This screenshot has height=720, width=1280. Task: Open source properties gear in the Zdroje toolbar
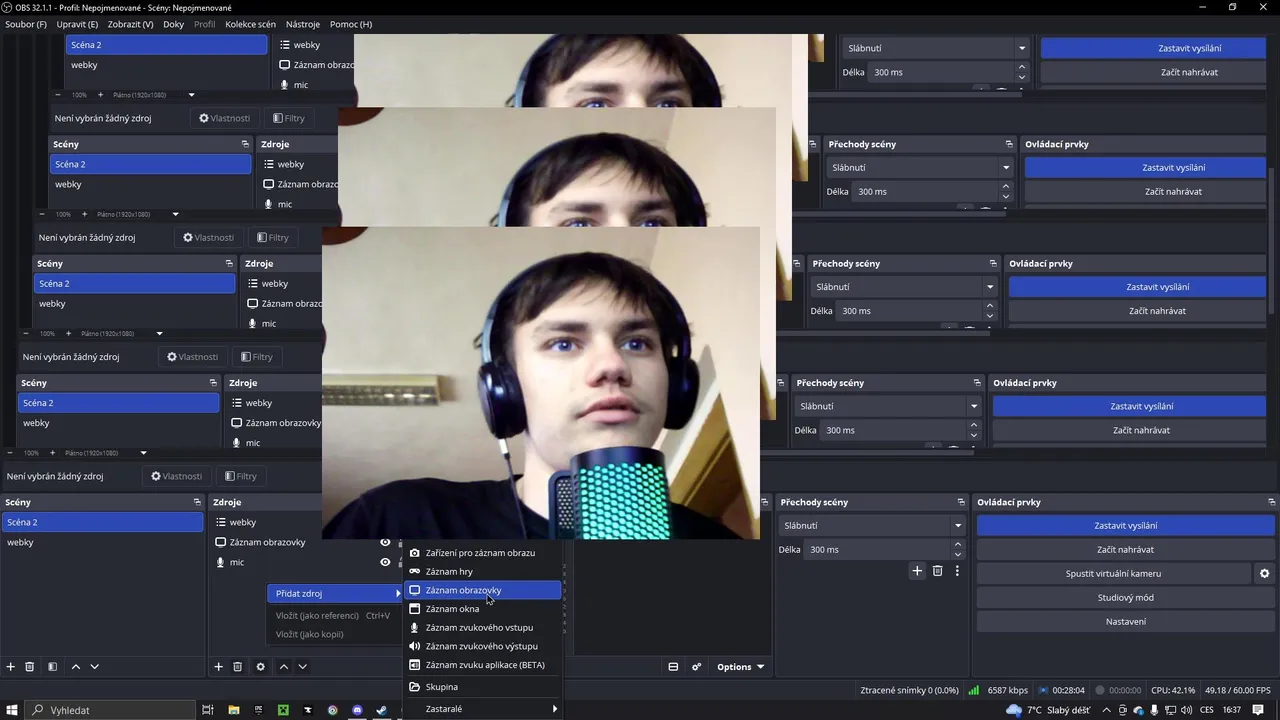(260, 667)
